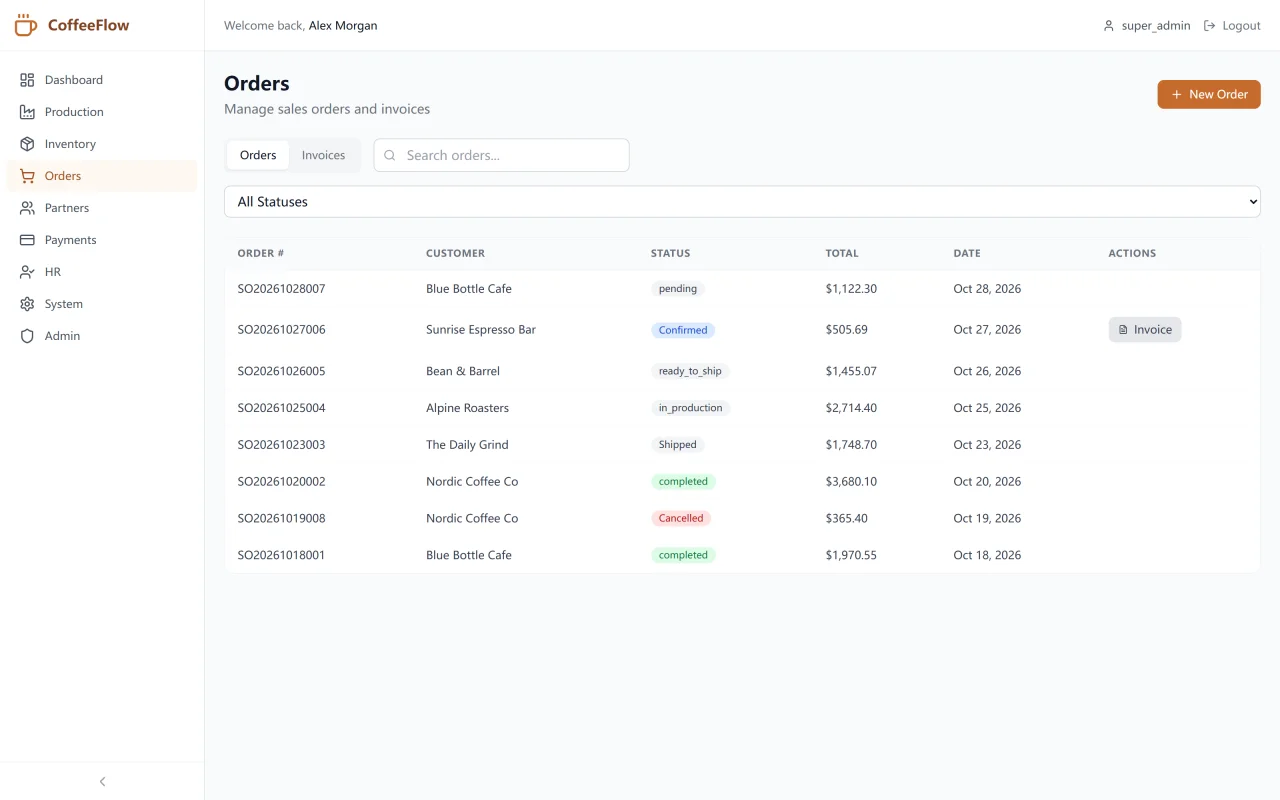Image resolution: width=1280 pixels, height=800 pixels.
Task: Click the user profile icon beside super_admin
Action: click(1108, 26)
